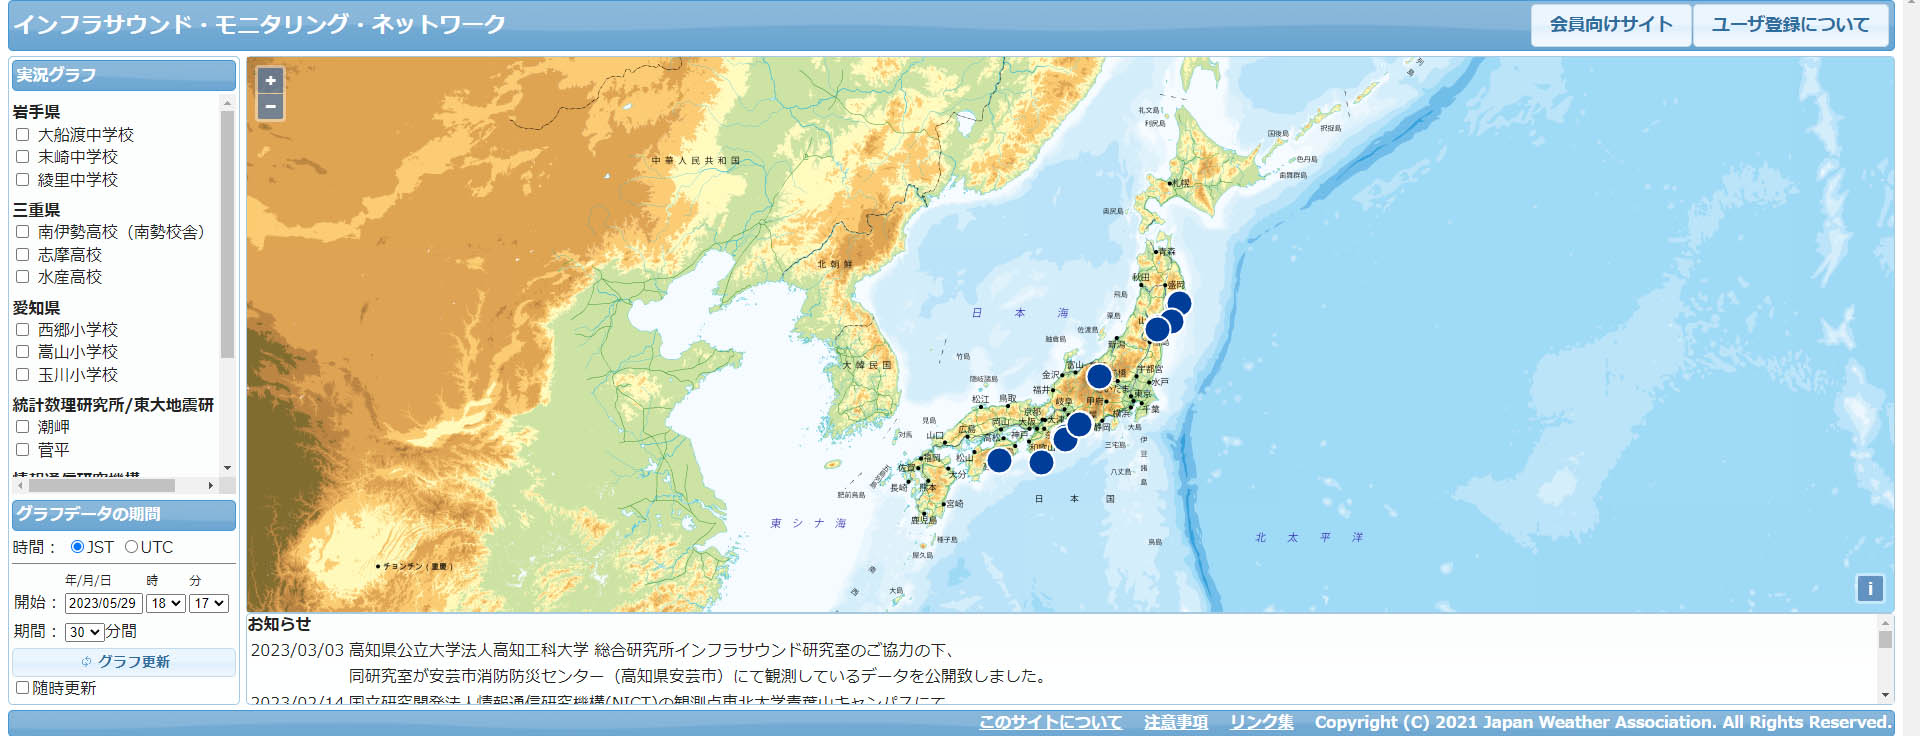
Task: Click station list scroll up arrow
Action: click(x=227, y=103)
